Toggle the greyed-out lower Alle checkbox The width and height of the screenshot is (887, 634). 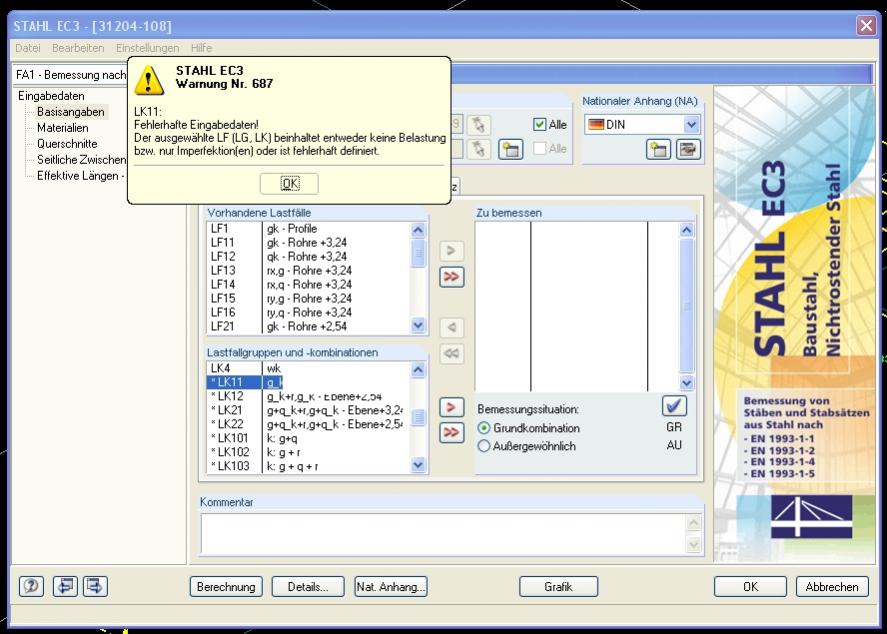coord(539,148)
